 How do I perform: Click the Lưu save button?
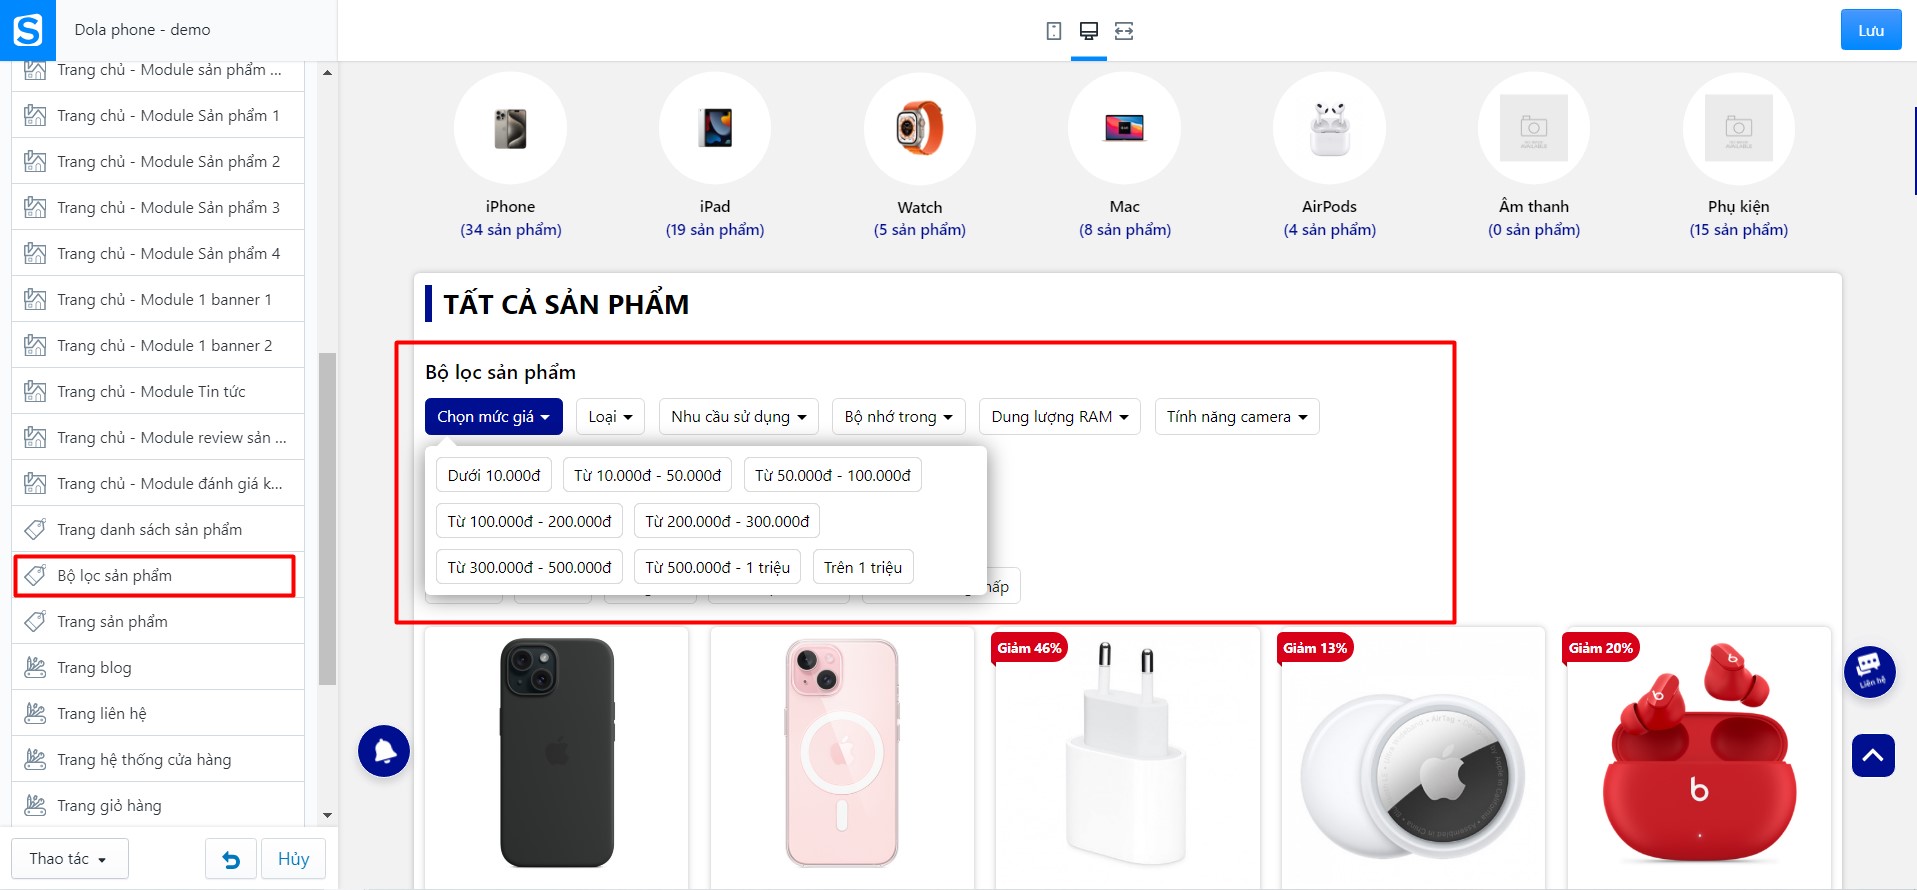coord(1871,30)
